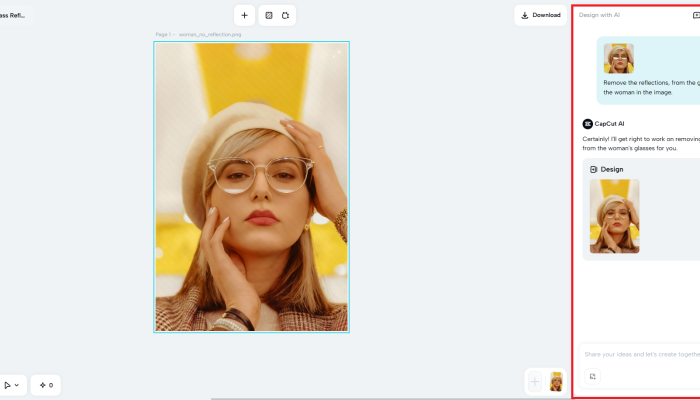
Task: Expand the pointer tool dropdown
Action: [12, 384]
